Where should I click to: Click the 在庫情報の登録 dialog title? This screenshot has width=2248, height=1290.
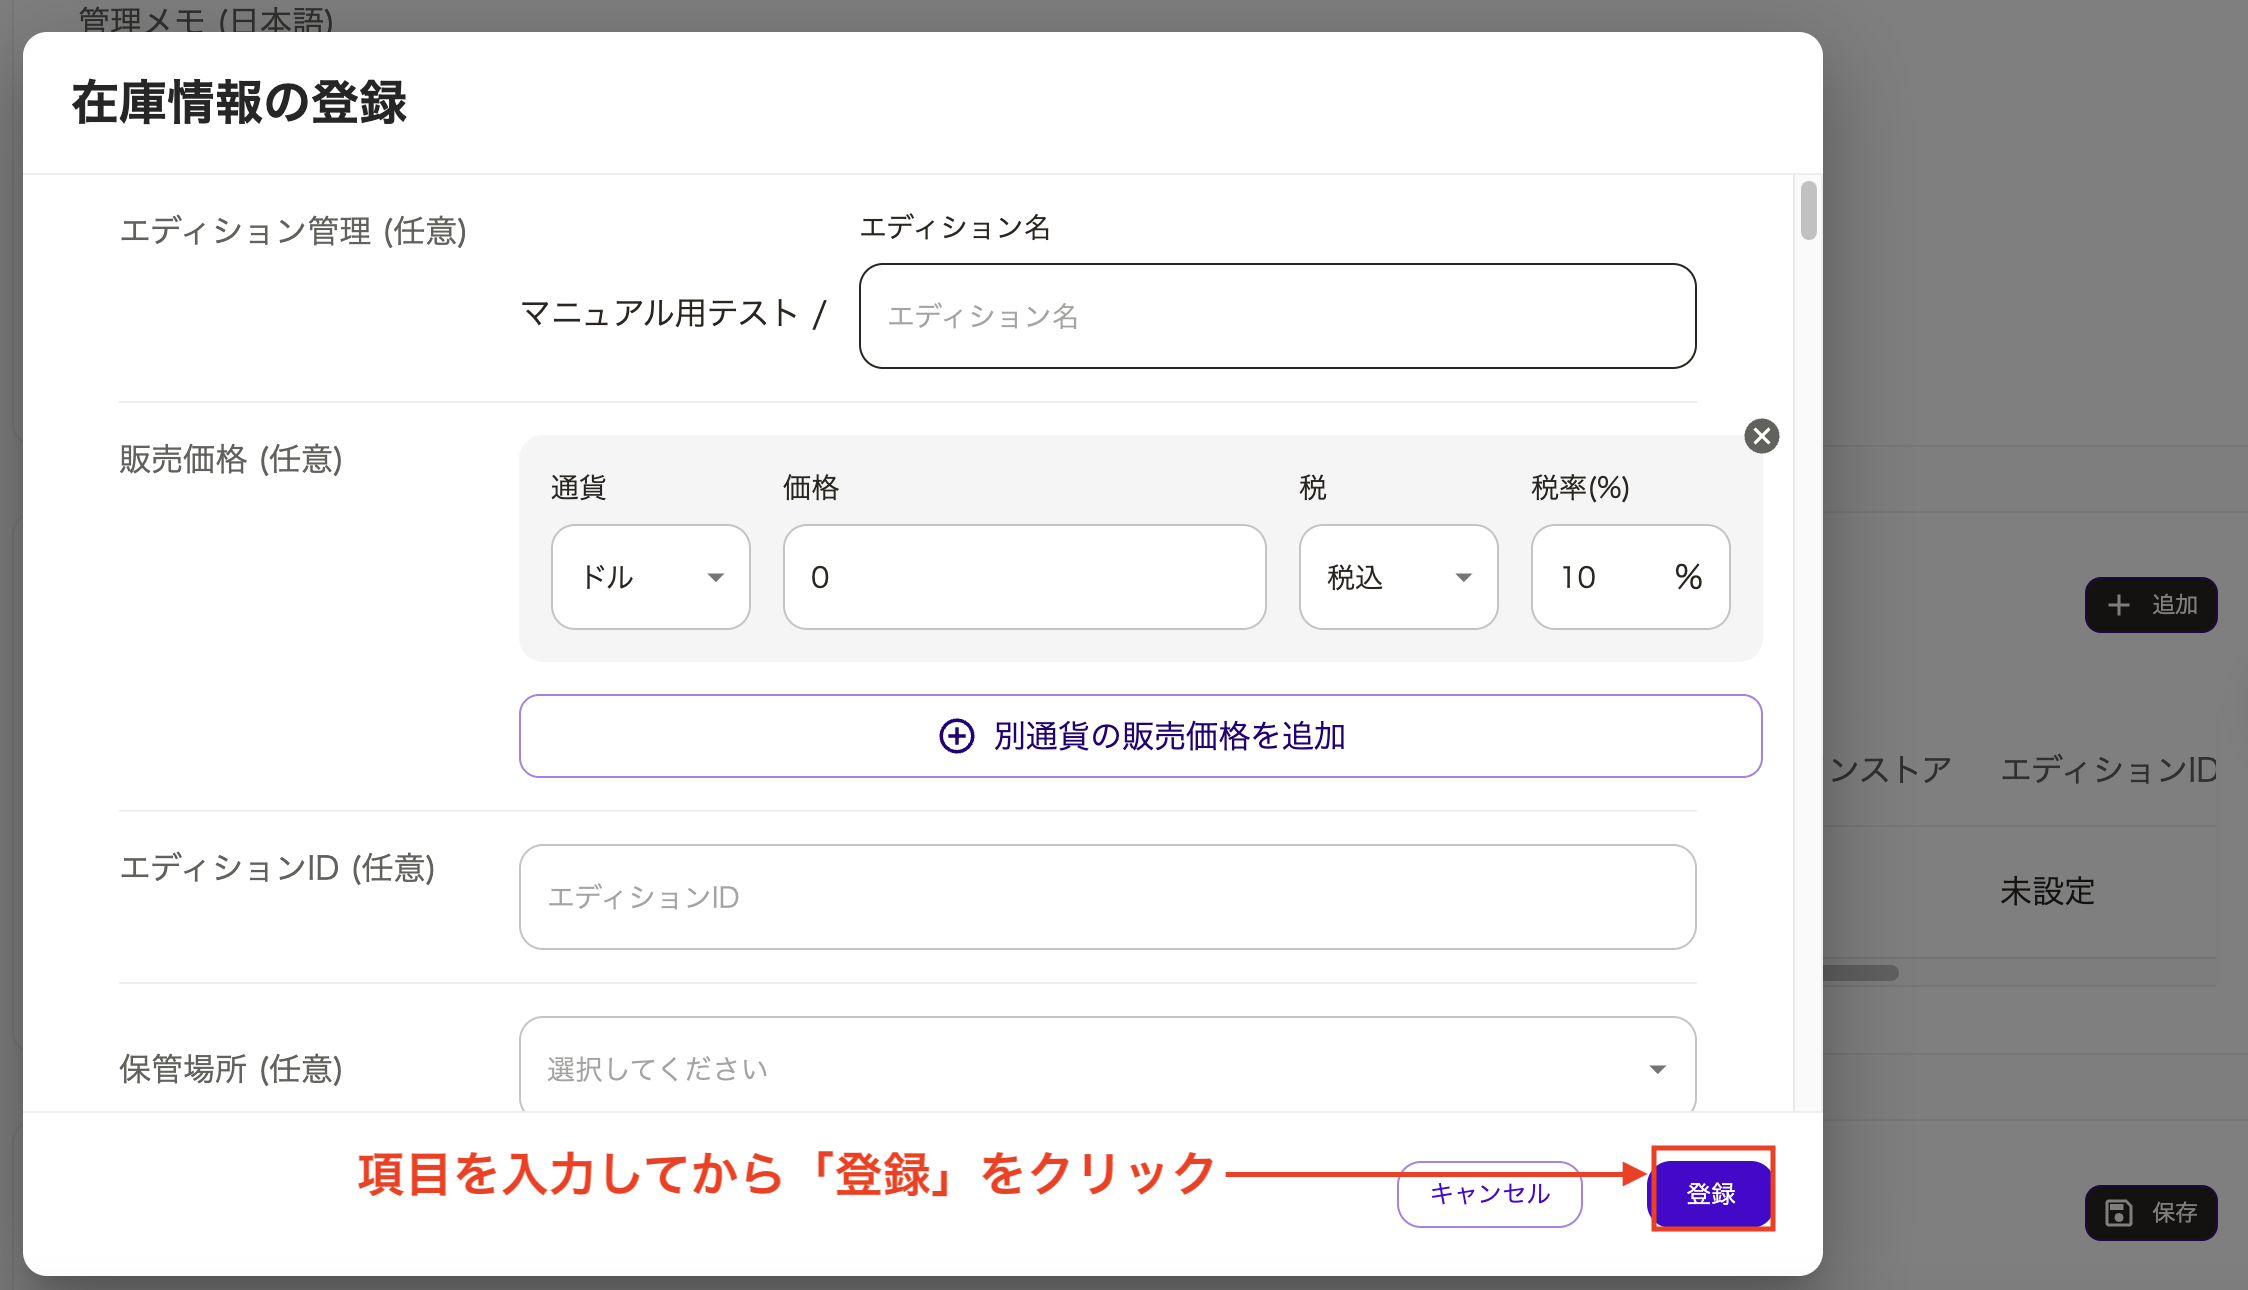[239, 103]
